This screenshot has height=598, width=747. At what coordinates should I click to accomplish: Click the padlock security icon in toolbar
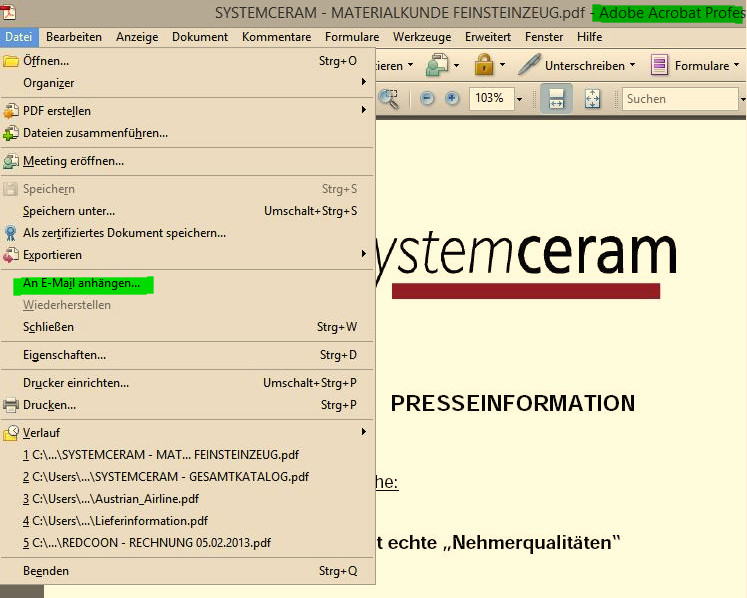(x=484, y=64)
